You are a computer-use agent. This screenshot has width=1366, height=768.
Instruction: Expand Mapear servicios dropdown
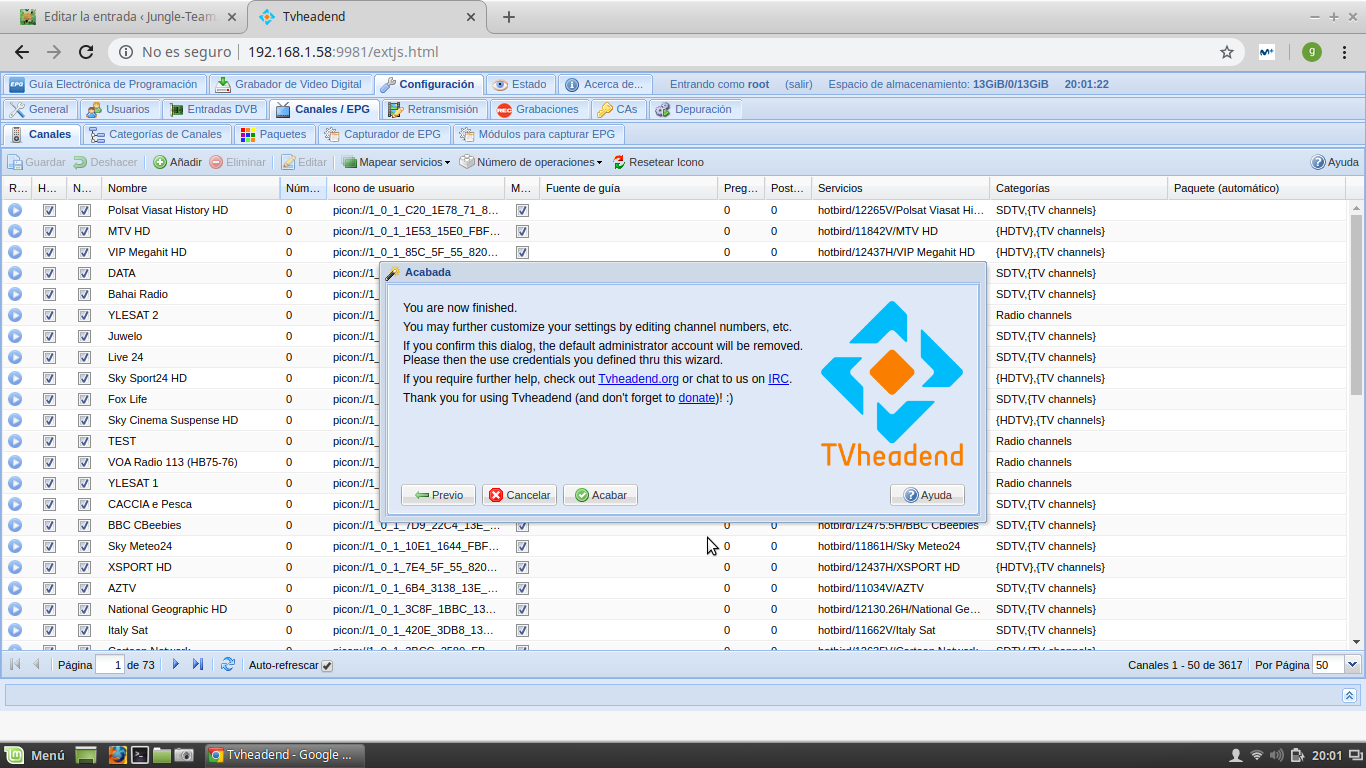coord(396,162)
